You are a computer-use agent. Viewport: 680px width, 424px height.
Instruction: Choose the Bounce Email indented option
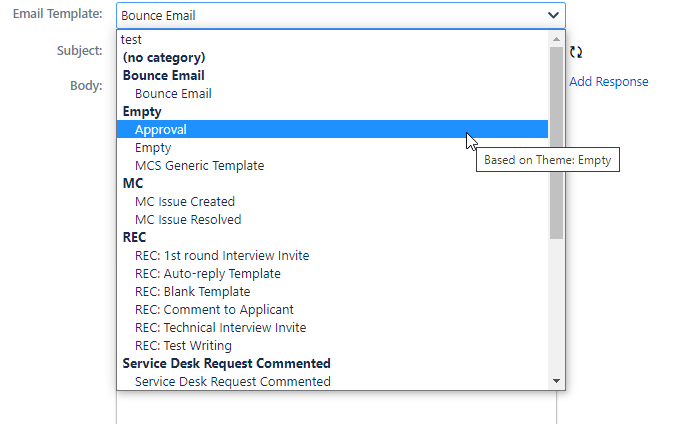[x=332, y=93]
